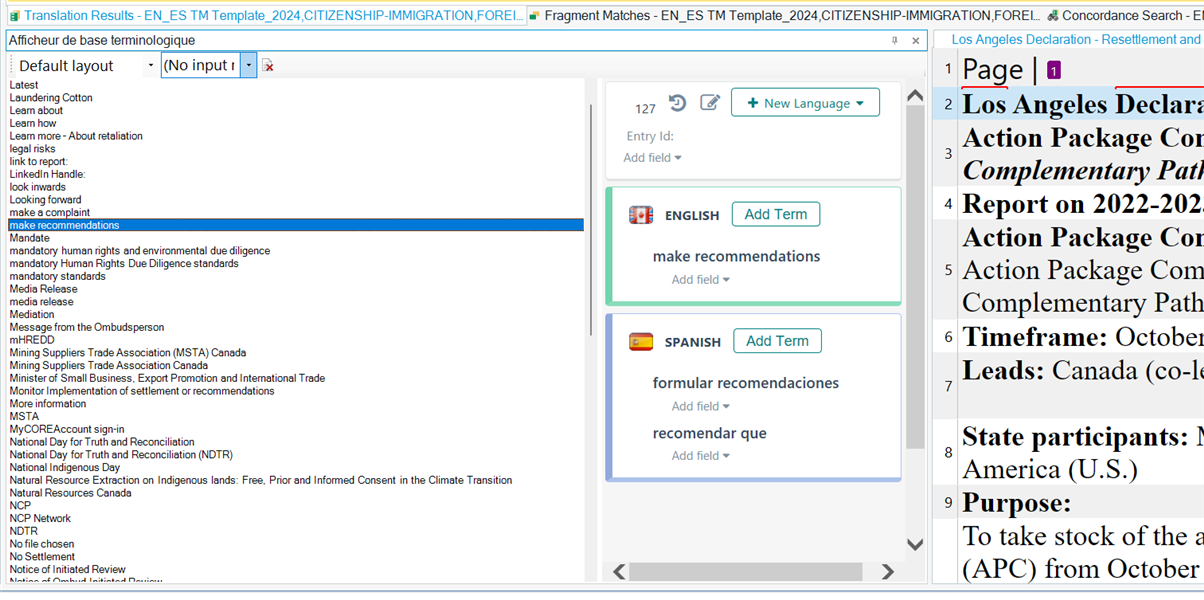Expand Add field under Entry Id
The height and width of the screenshot is (600, 1204).
652,158
